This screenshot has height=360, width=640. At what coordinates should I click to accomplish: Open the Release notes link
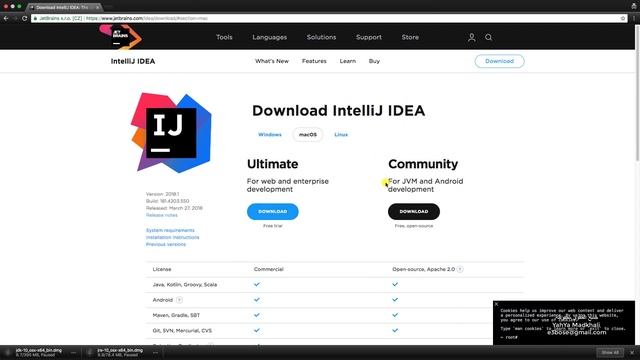[162, 215]
